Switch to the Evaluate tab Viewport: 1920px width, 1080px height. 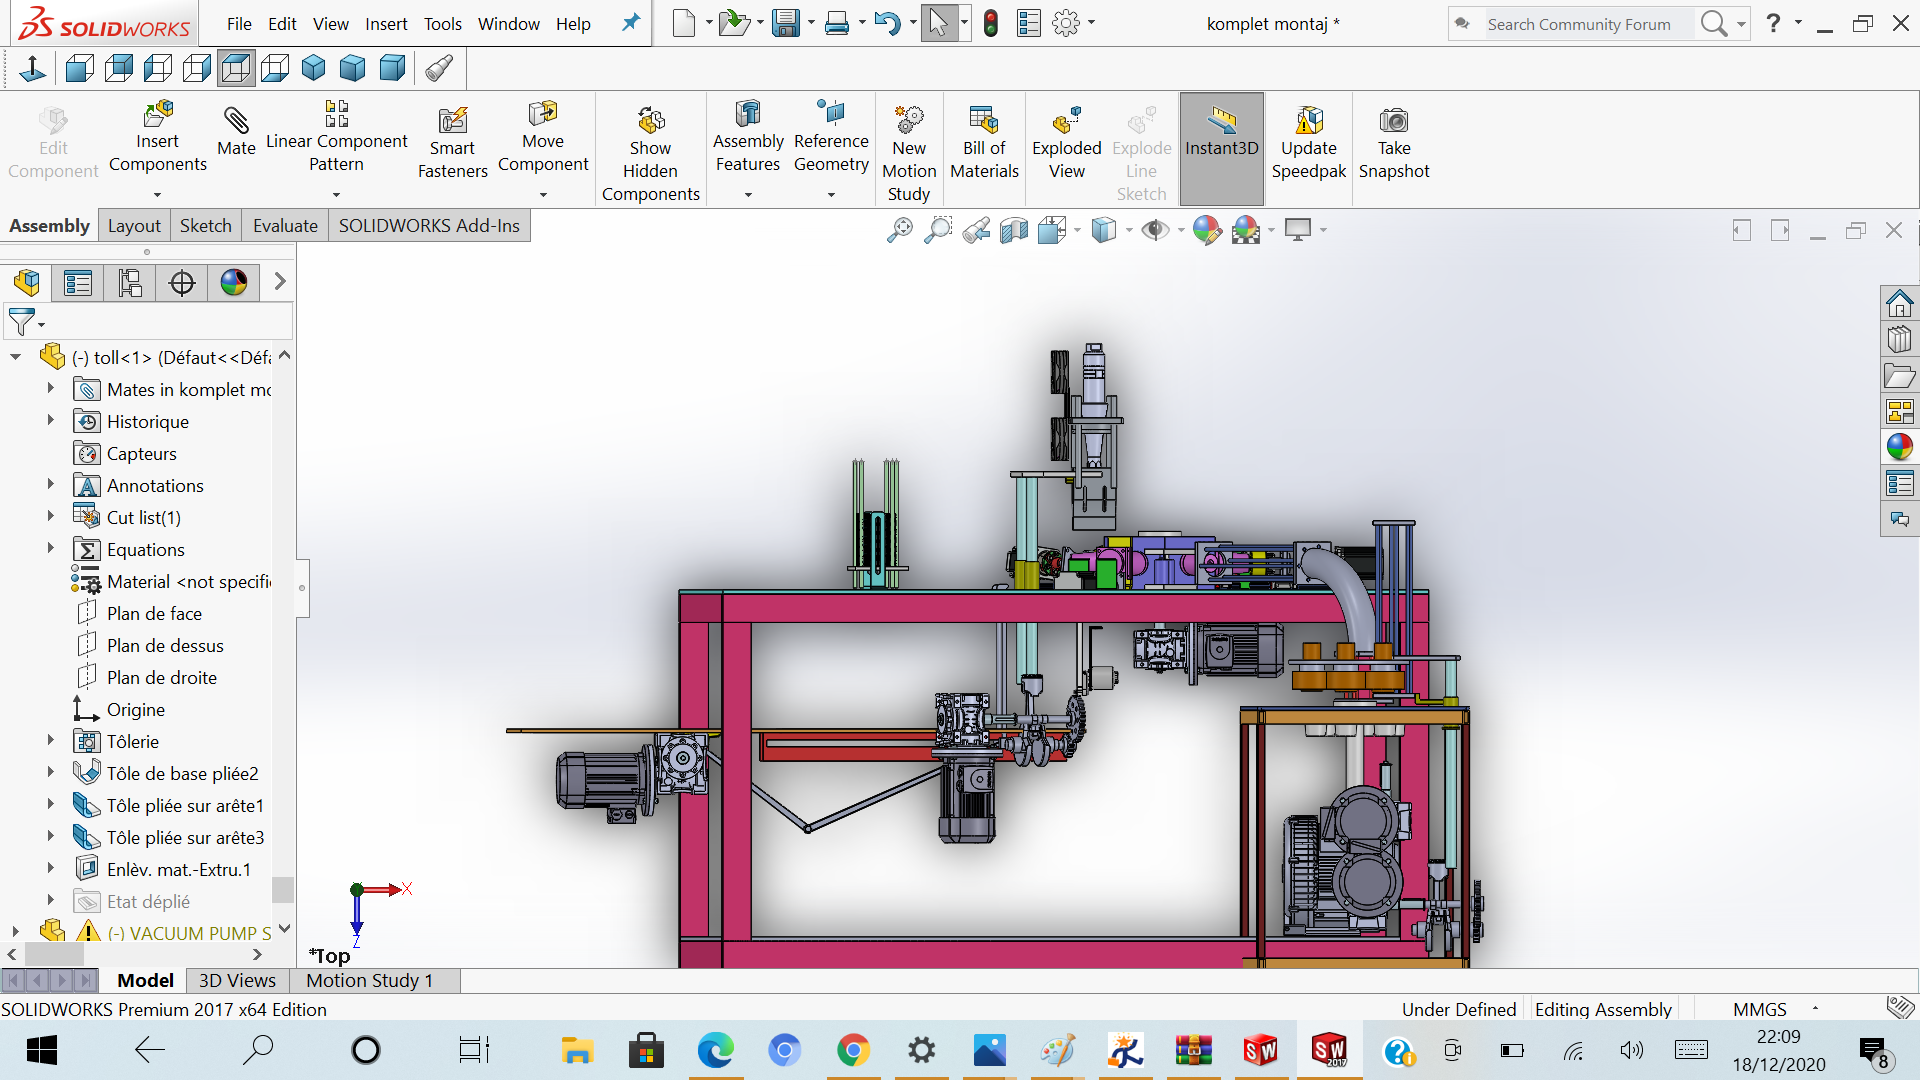[285, 226]
